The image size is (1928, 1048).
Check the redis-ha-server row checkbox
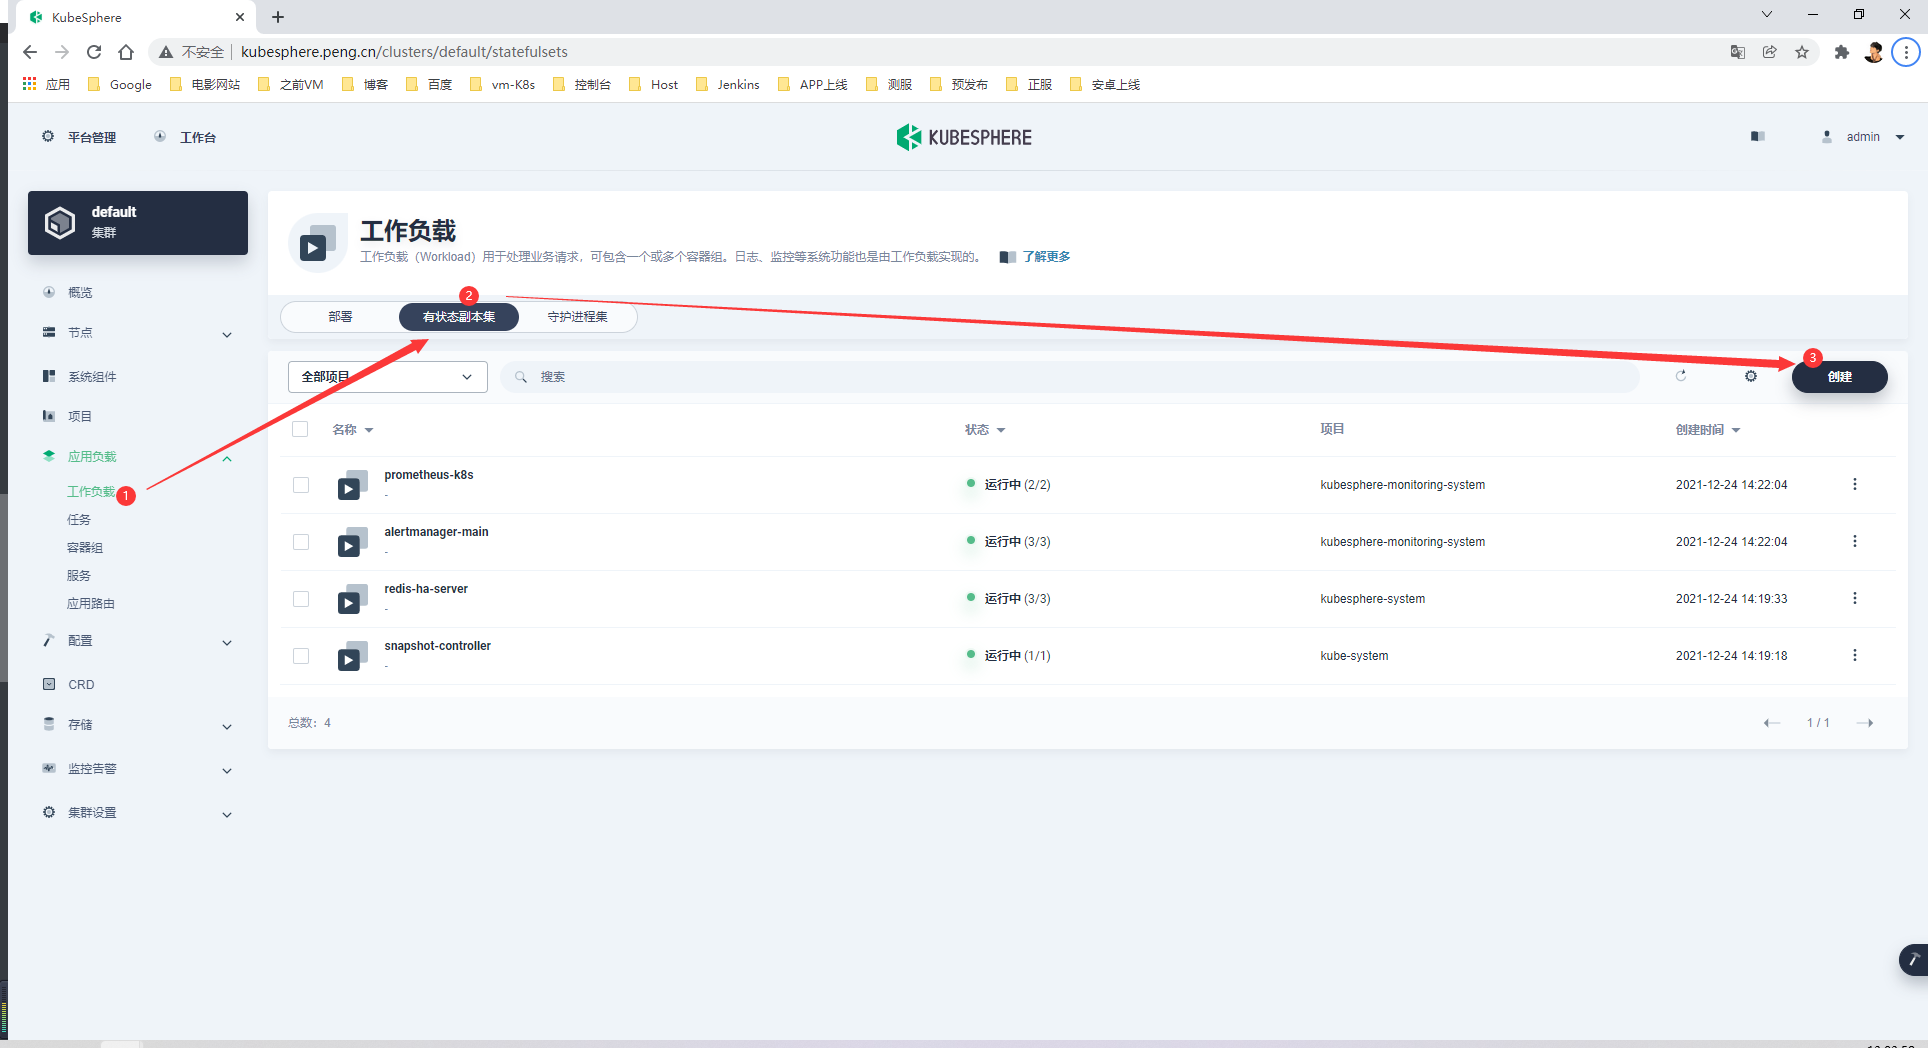pos(301,599)
